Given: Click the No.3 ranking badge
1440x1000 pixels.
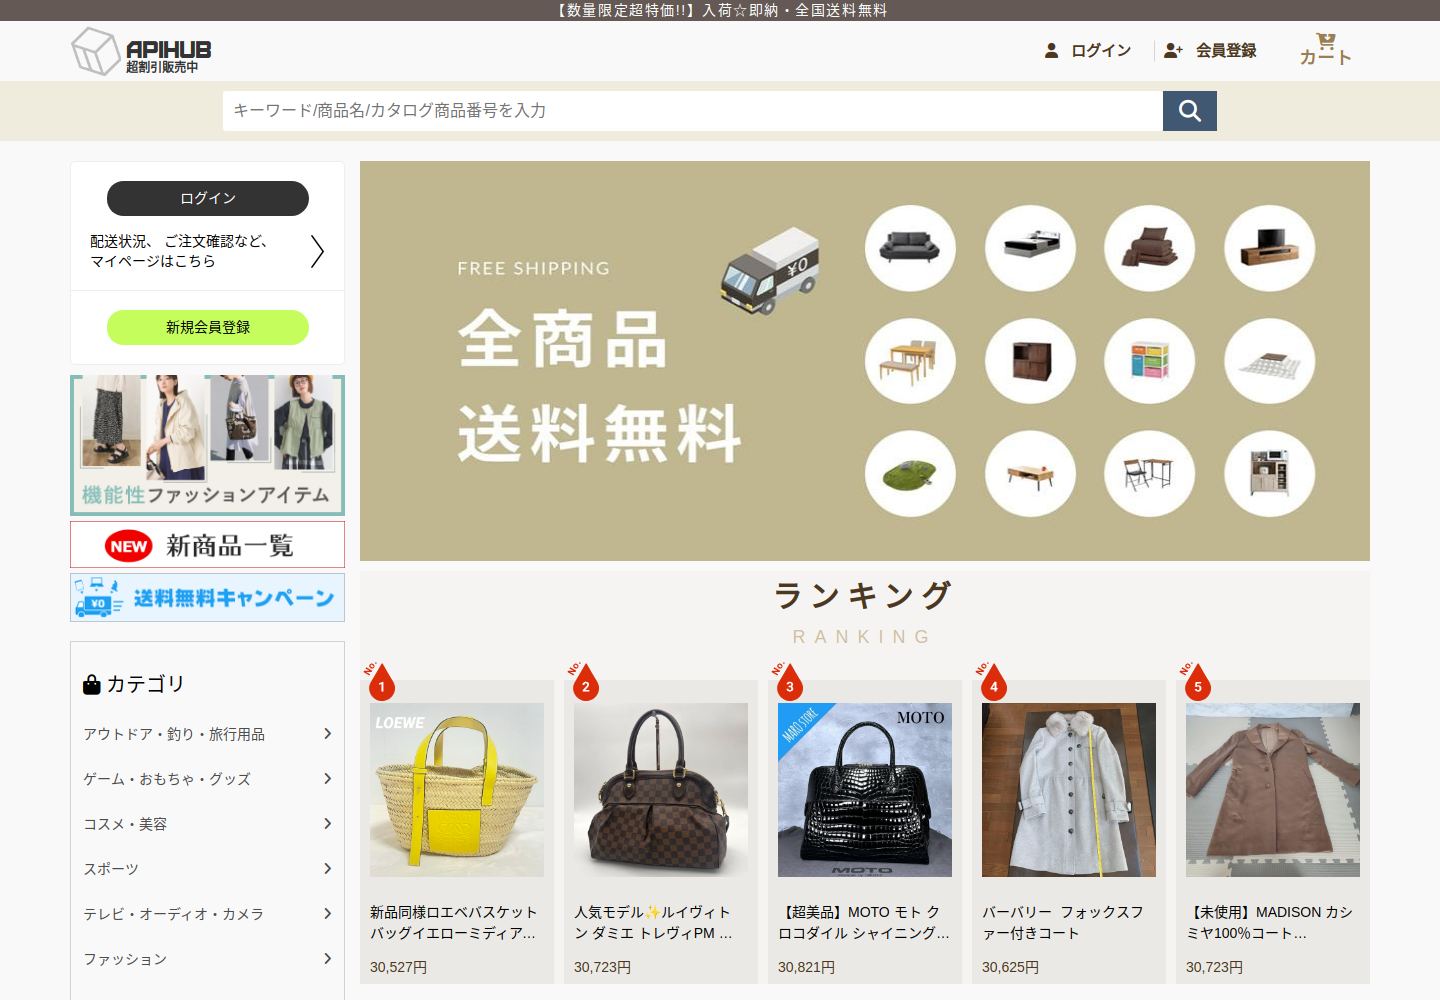Looking at the screenshot, I should (788, 681).
